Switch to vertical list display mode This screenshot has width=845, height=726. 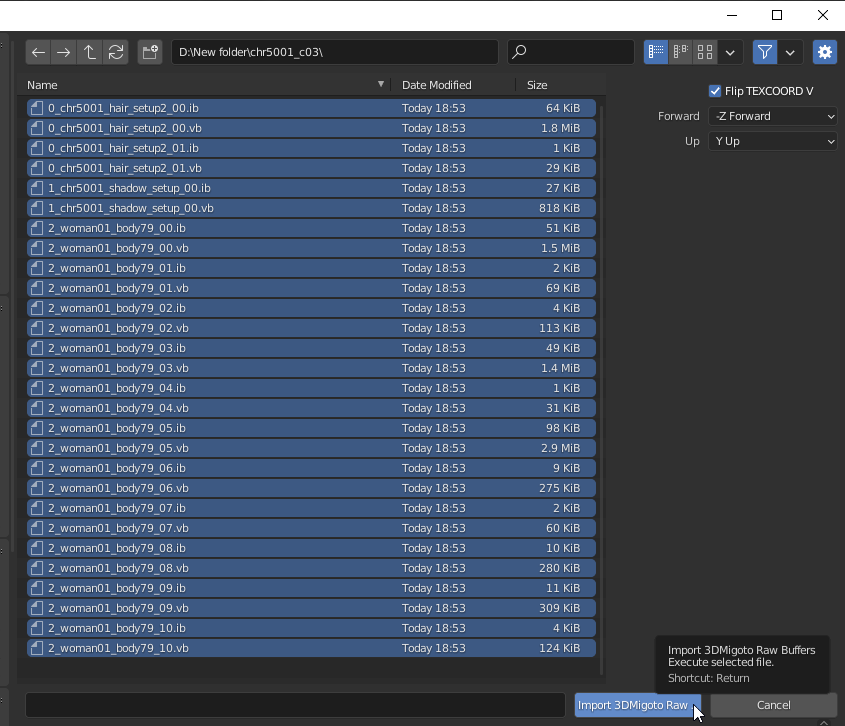tap(656, 52)
